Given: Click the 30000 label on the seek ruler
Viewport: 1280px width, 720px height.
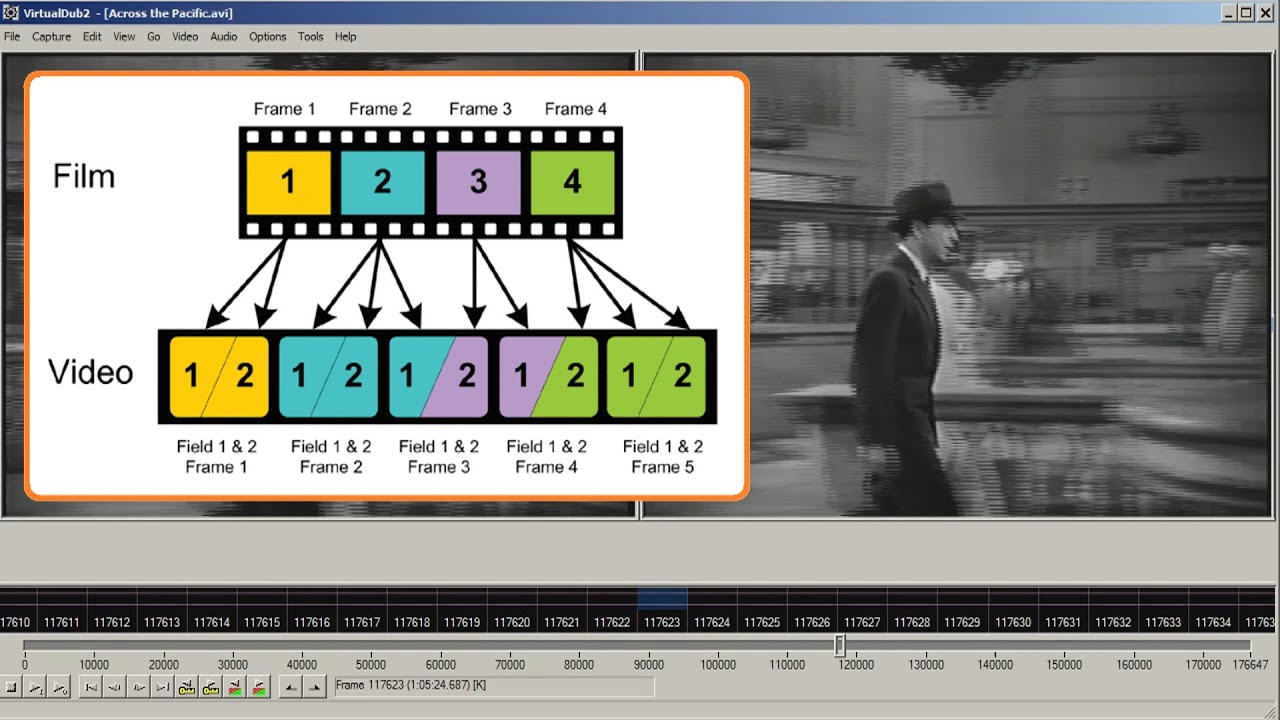Looking at the screenshot, I should 233,665.
